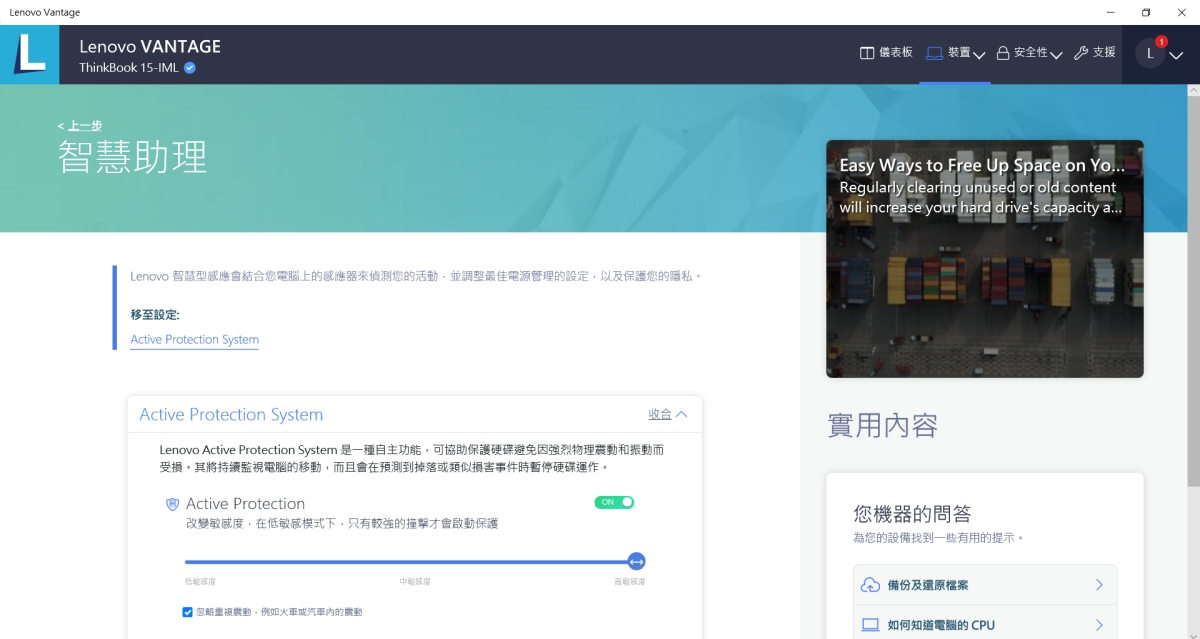Click the sensitivity slider handle at 高敏感度
The image size is (1200, 639).
coord(637,562)
